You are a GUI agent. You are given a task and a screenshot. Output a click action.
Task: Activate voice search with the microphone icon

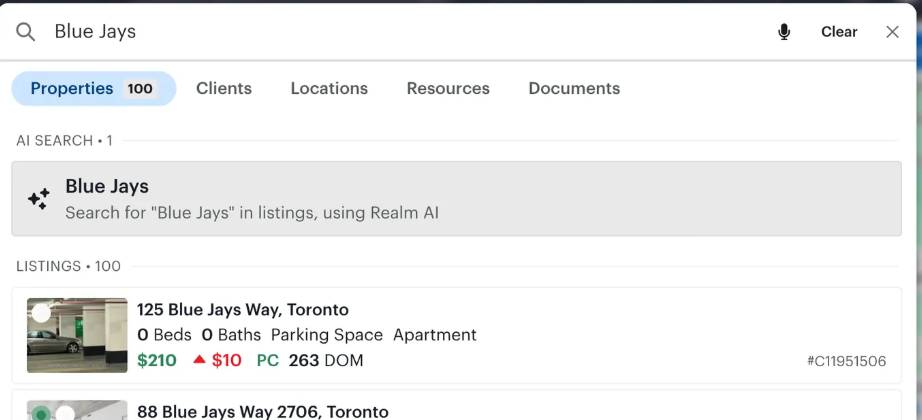click(784, 32)
